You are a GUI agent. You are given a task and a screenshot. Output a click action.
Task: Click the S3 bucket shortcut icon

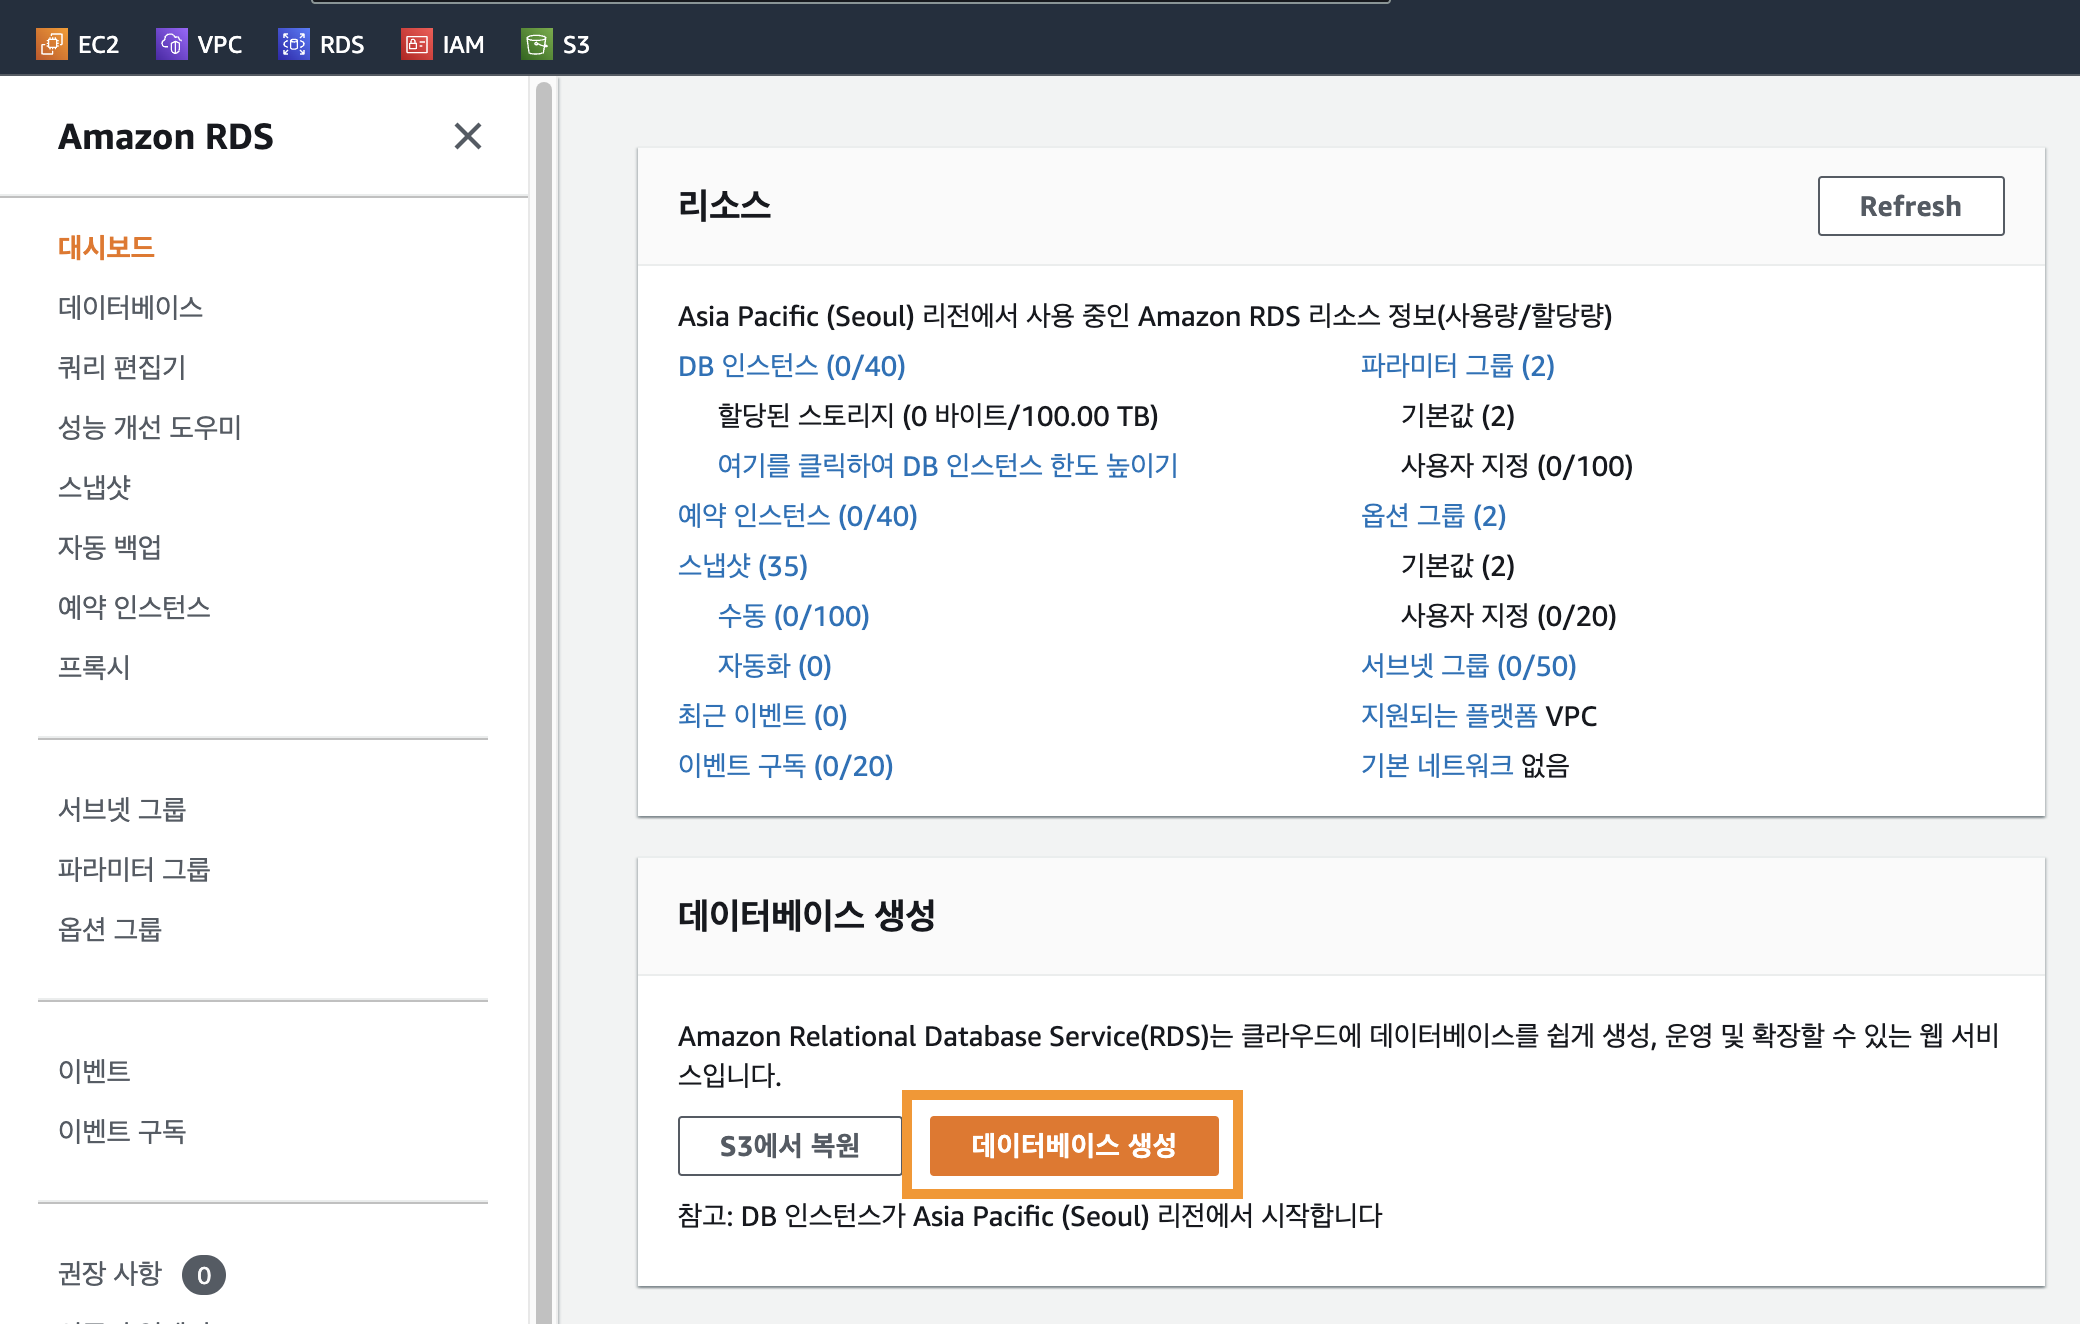click(537, 44)
